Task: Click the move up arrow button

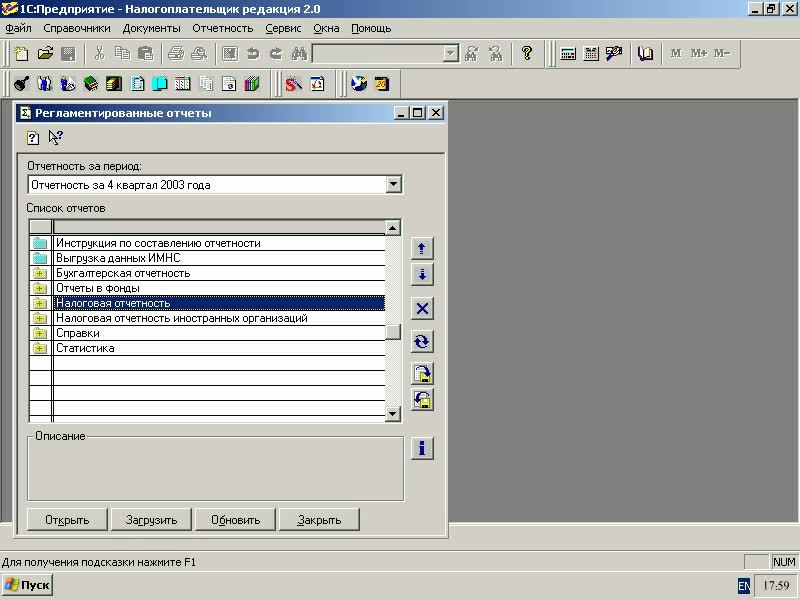Action: [422, 248]
